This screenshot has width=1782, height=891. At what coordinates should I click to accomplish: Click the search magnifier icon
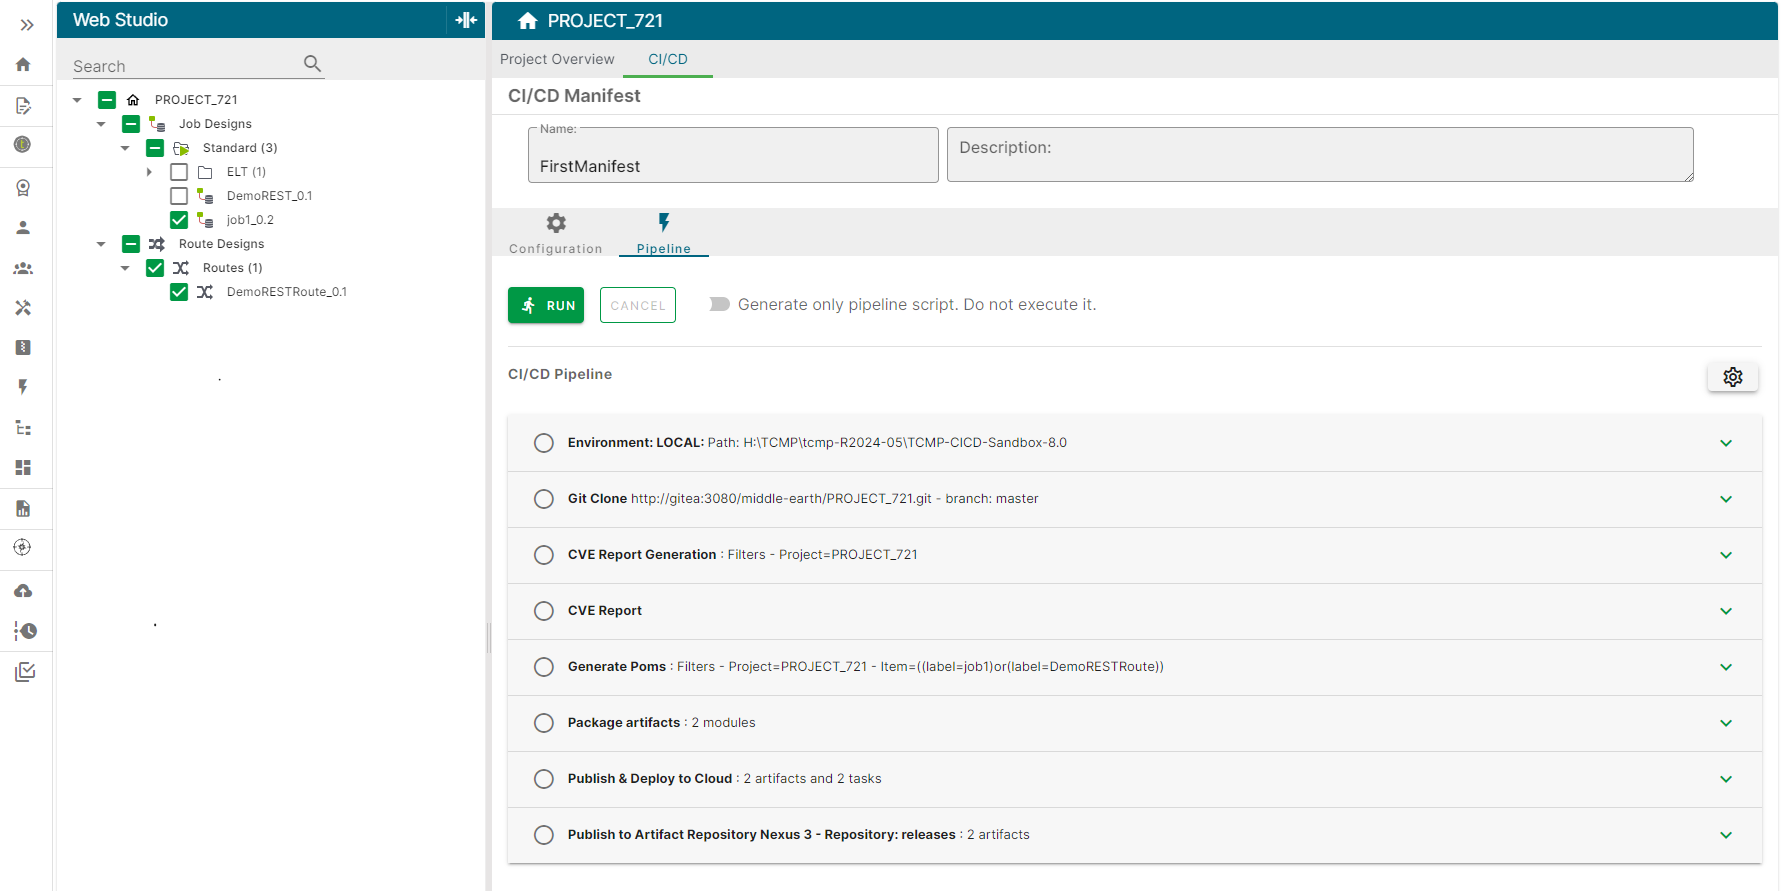pos(312,64)
